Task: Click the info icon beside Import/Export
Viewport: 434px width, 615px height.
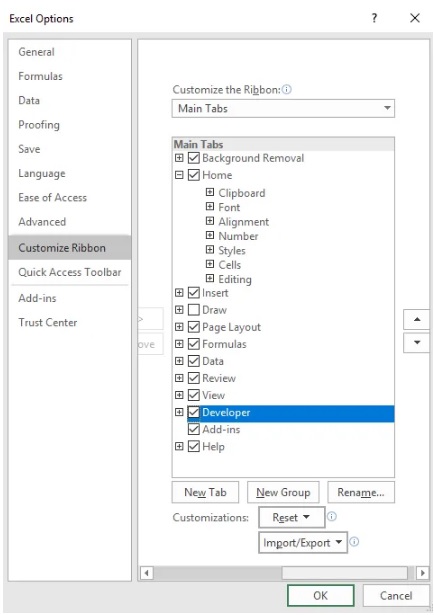Action: pos(354,542)
